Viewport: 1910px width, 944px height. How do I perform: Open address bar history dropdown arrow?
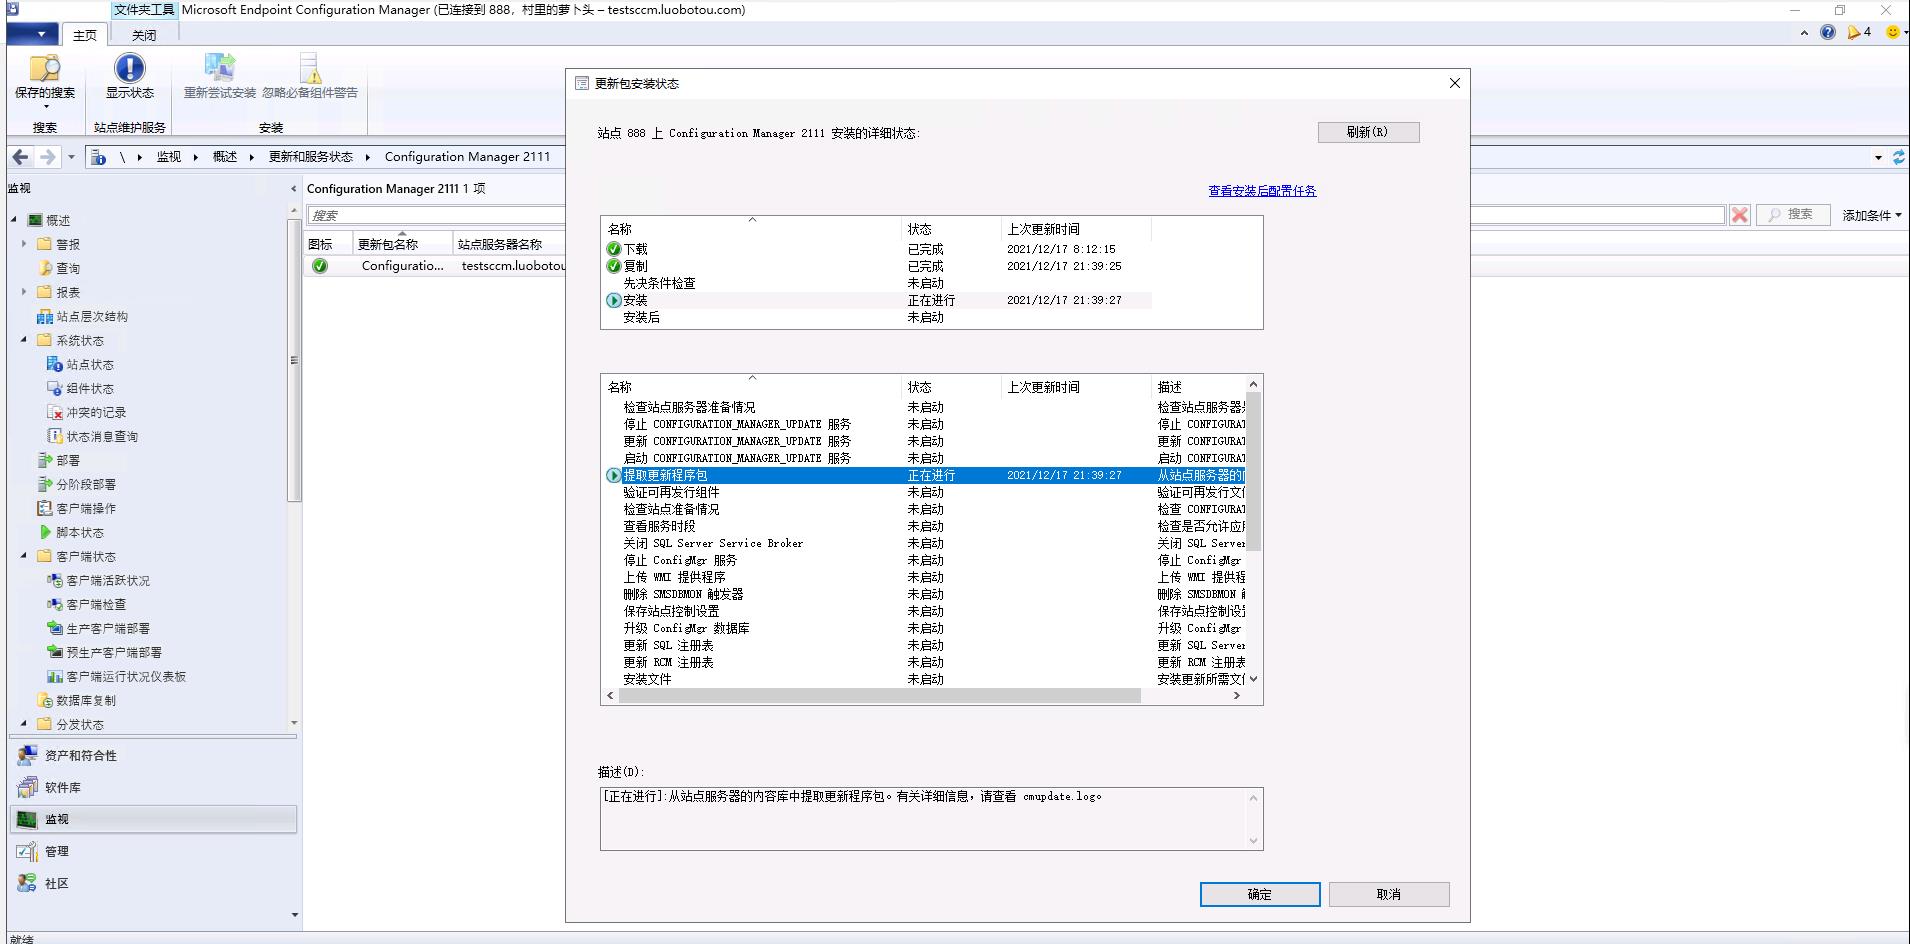tap(1878, 157)
